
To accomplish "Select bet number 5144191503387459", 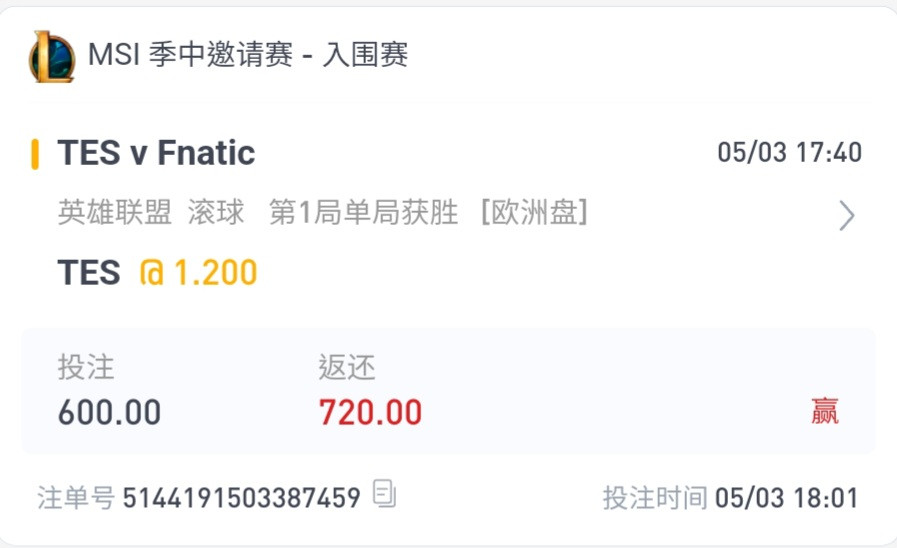I will pos(241,498).
